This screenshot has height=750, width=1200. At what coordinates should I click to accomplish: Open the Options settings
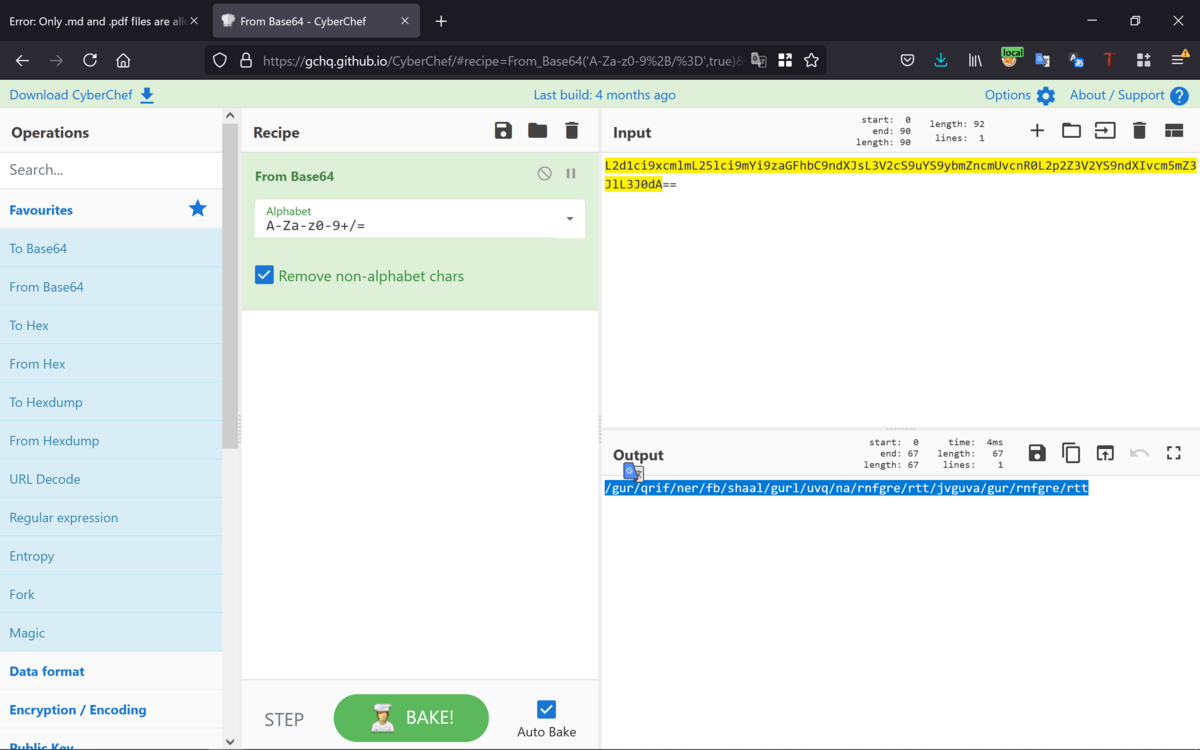(1019, 95)
